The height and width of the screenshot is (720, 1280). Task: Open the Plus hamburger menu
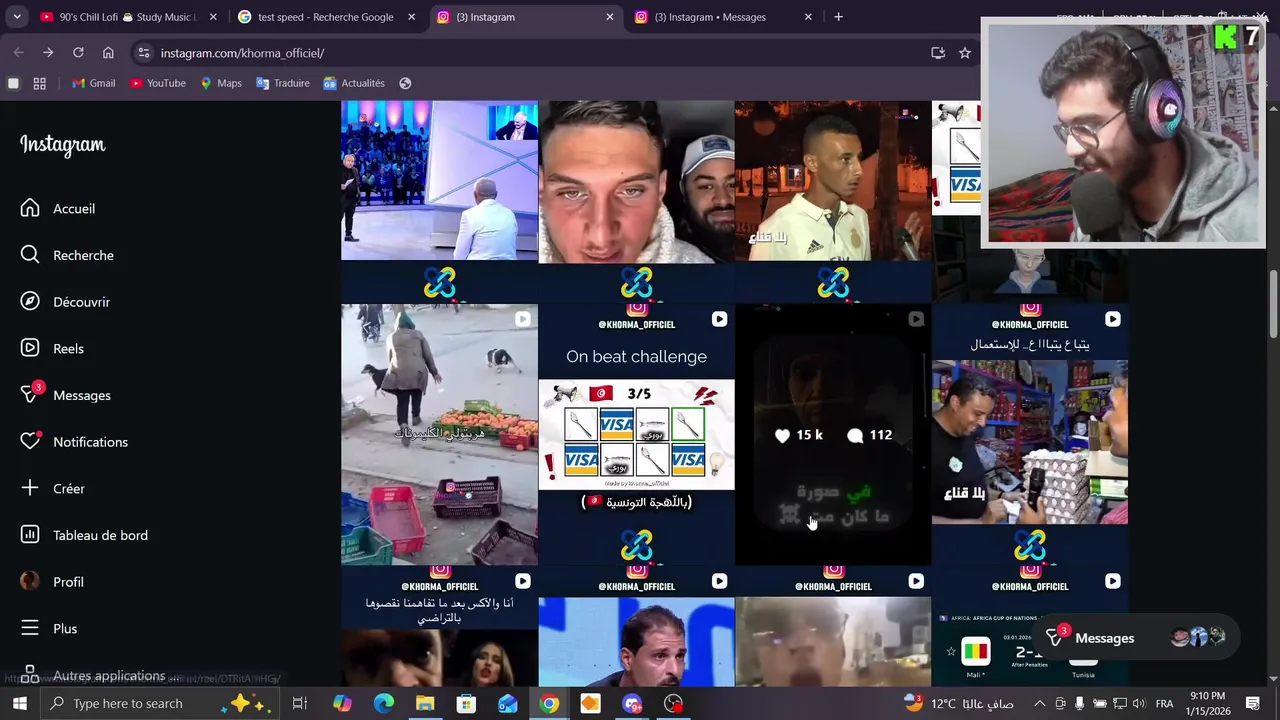tap(49, 628)
